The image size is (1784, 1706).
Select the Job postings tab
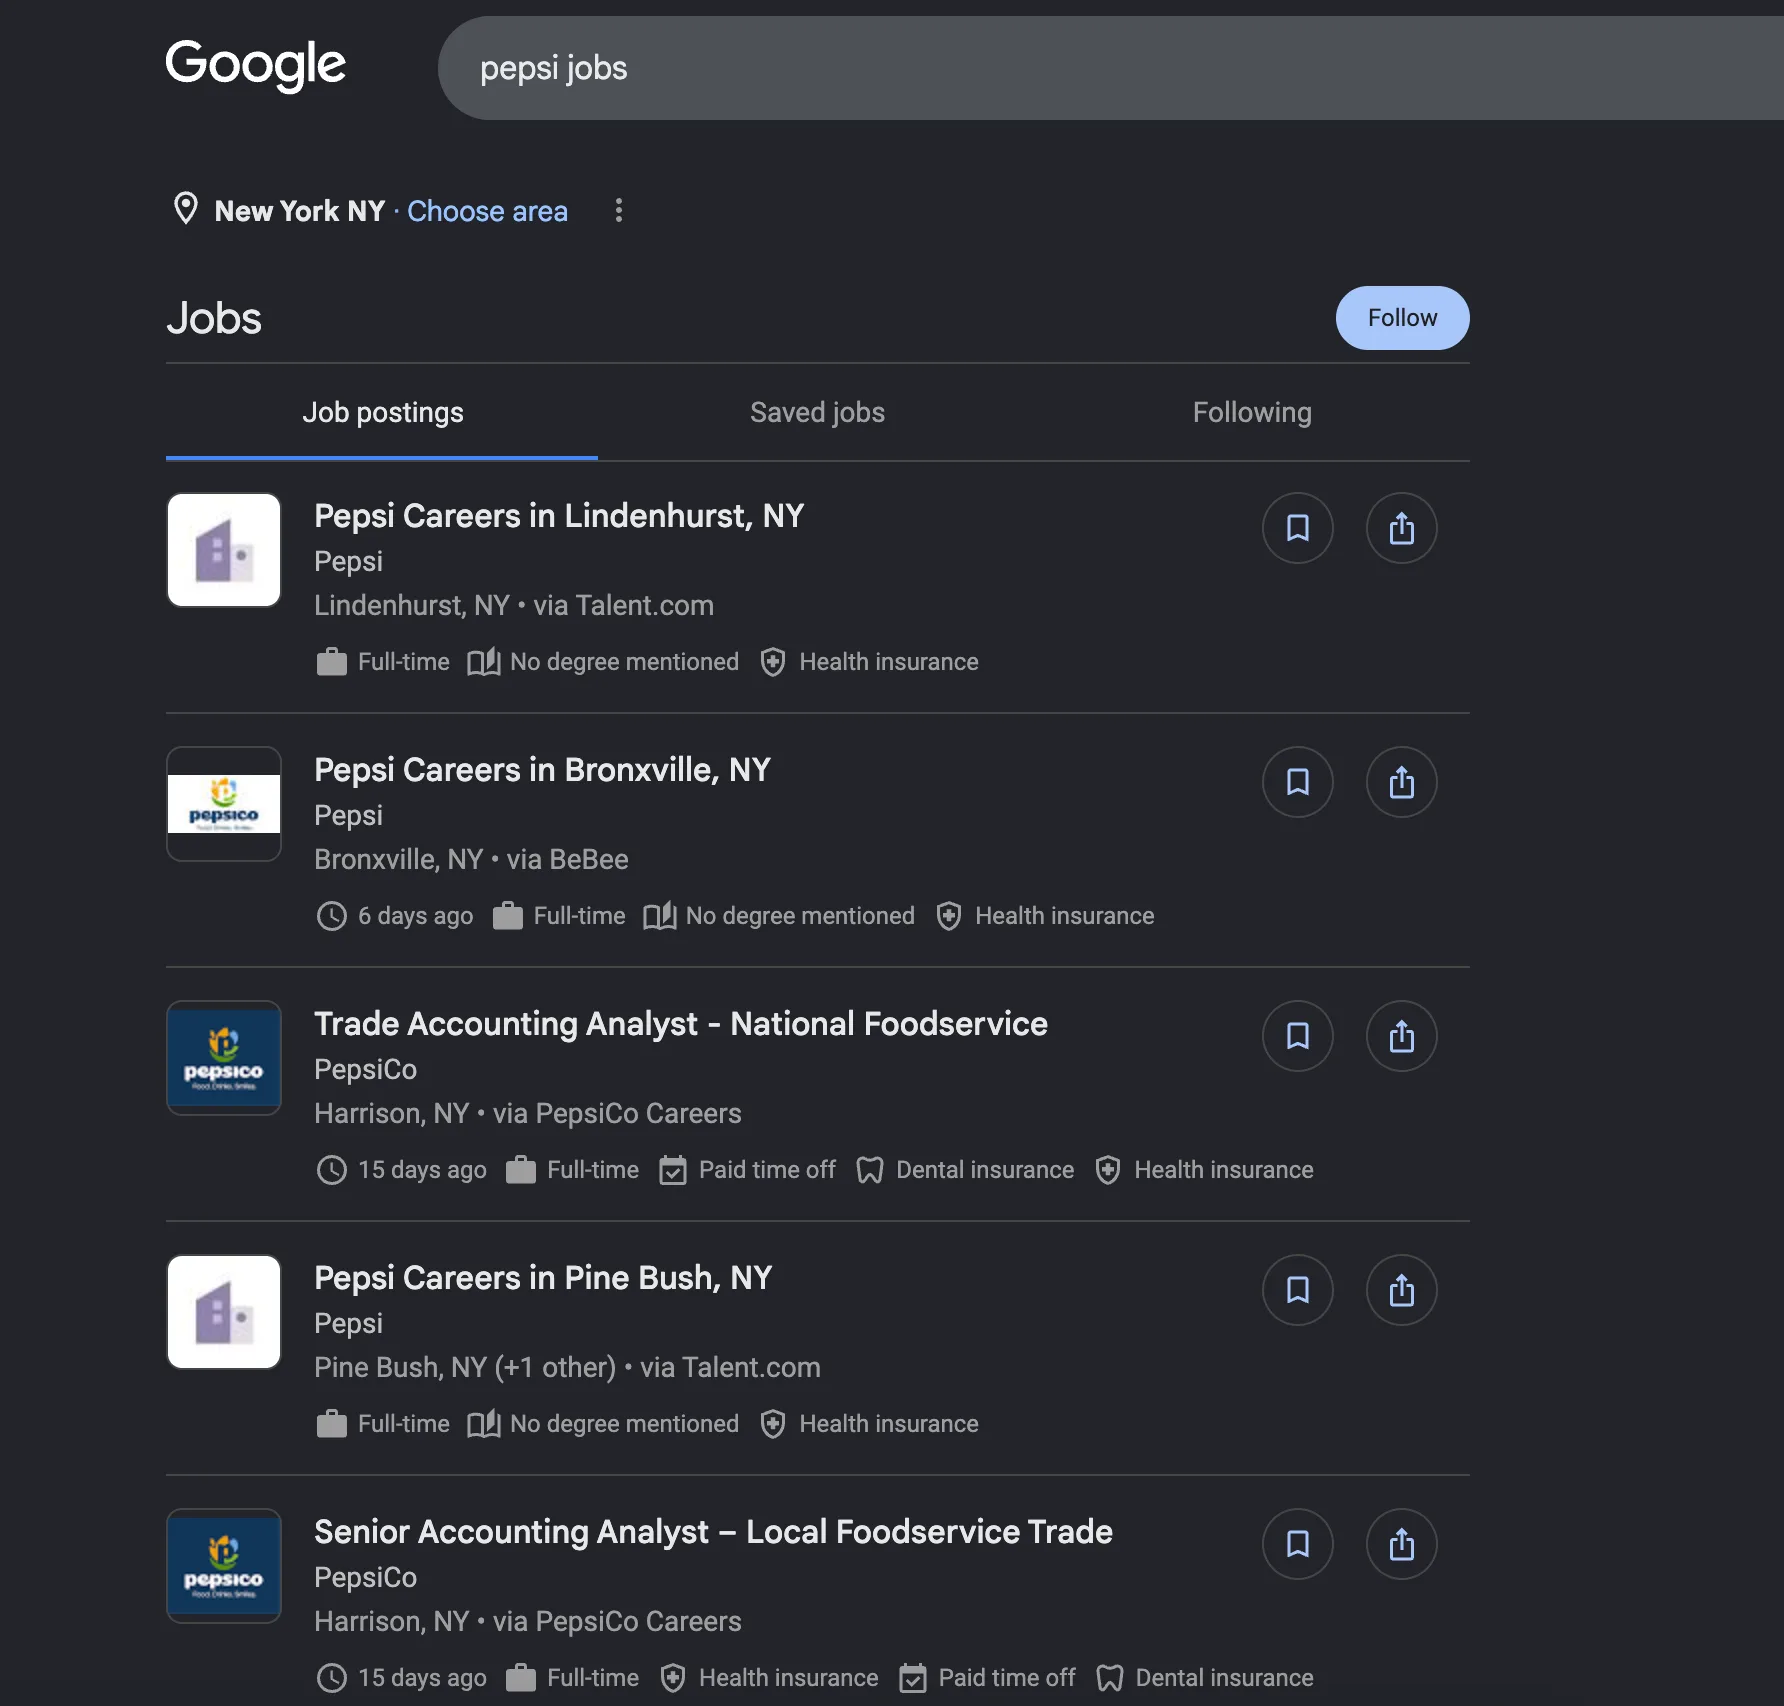click(382, 413)
